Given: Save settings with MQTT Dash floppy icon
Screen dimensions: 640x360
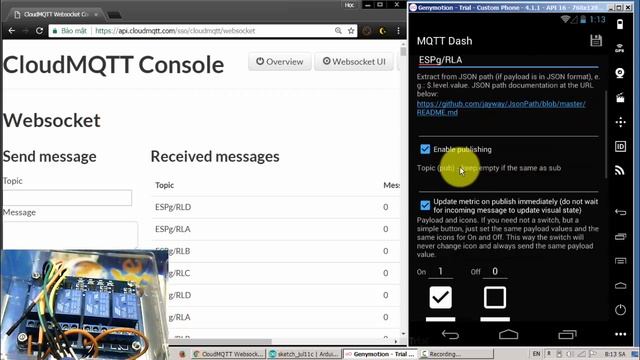Looking at the screenshot, I should point(596,40).
